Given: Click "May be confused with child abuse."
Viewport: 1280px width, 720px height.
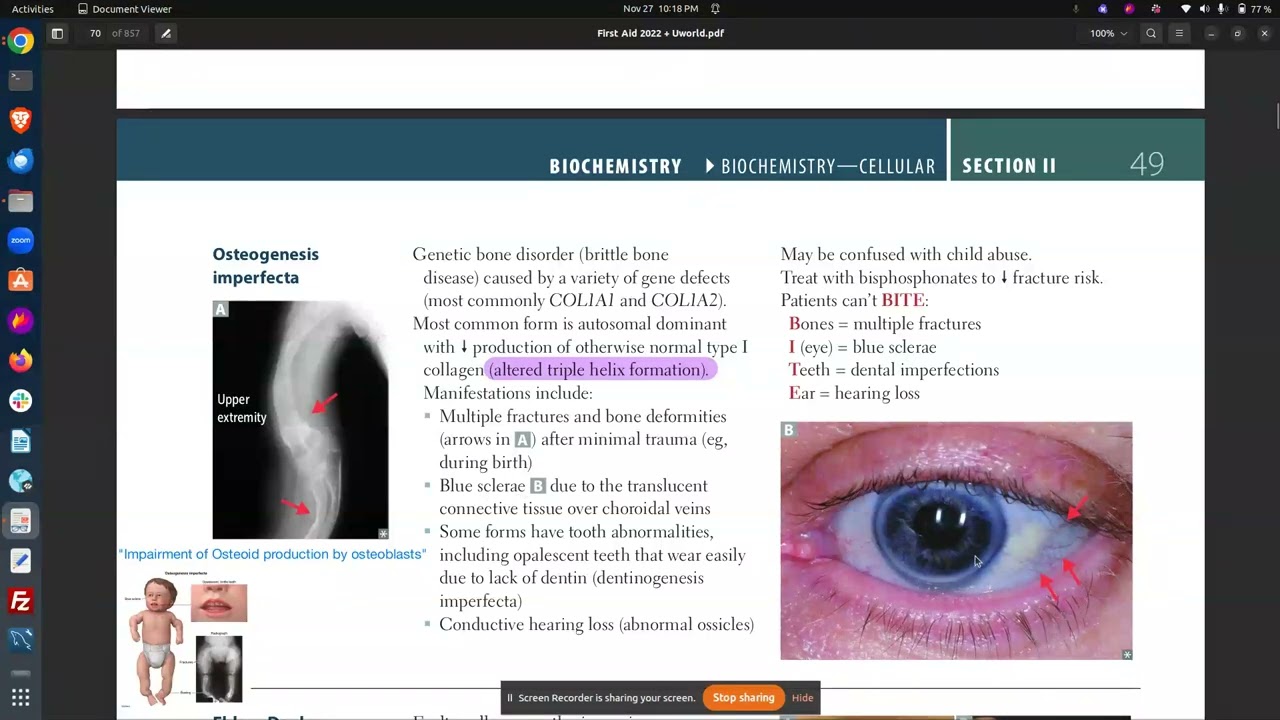Looking at the screenshot, I should [906, 255].
